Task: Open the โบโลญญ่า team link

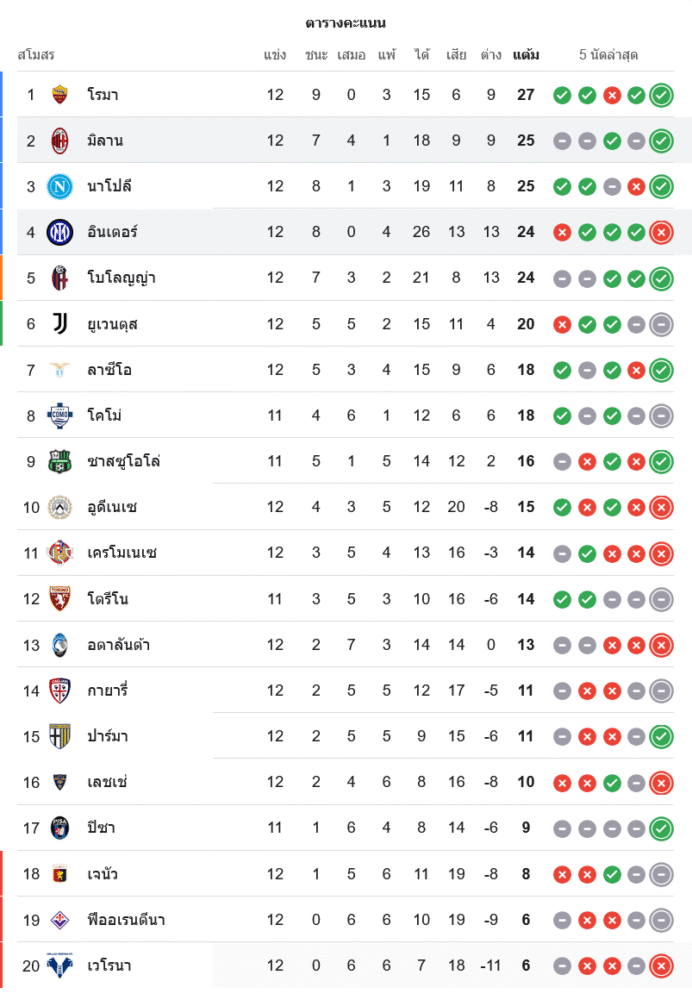Action: point(121,278)
